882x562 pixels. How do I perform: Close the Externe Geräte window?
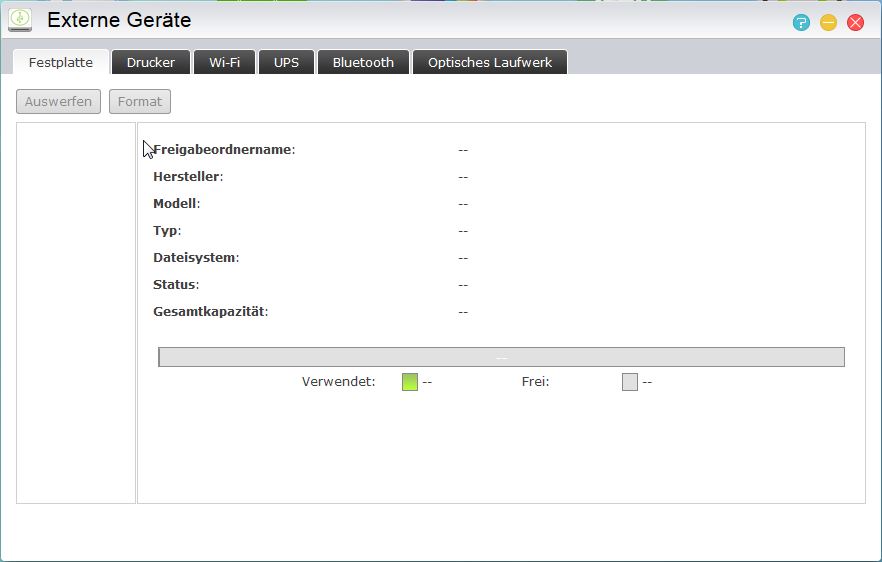[856, 23]
